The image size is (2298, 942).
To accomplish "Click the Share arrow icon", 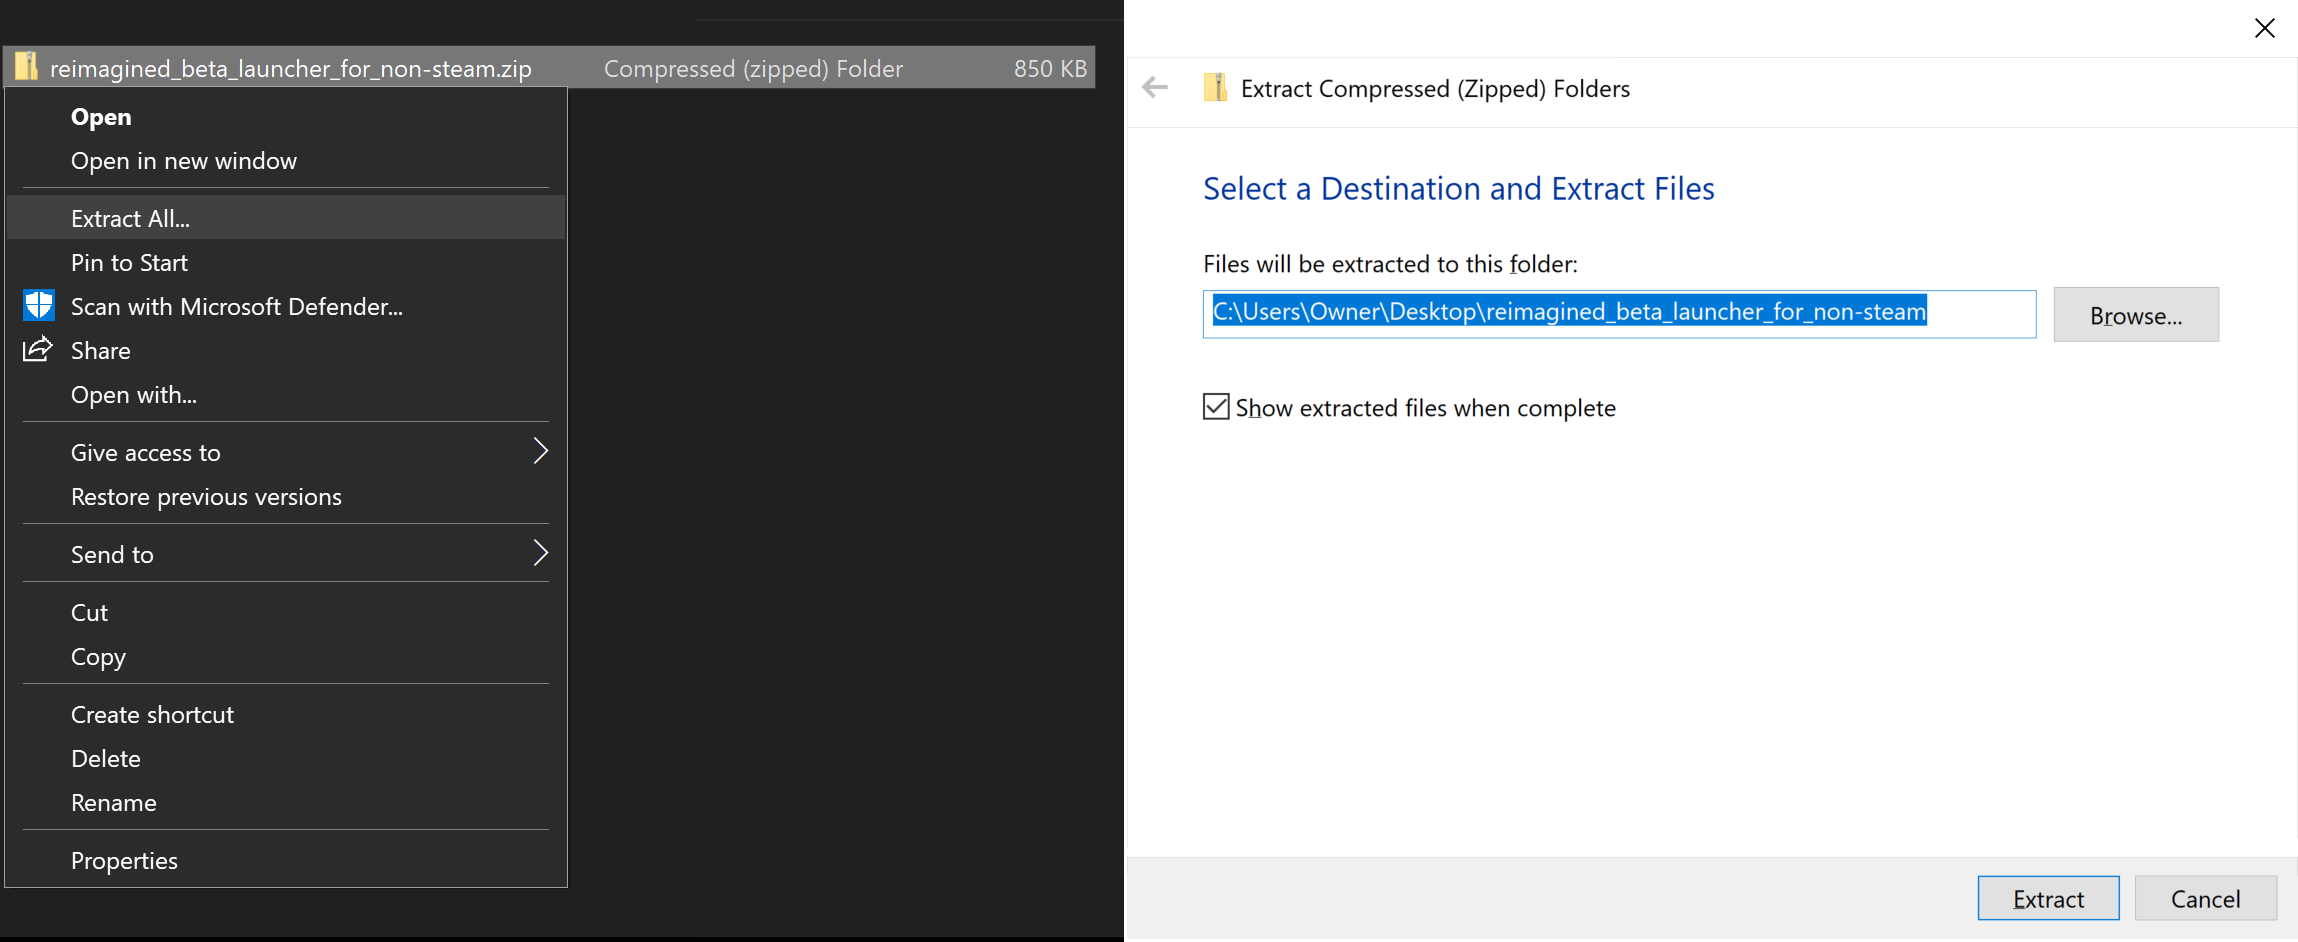I will pyautogui.click(x=38, y=350).
